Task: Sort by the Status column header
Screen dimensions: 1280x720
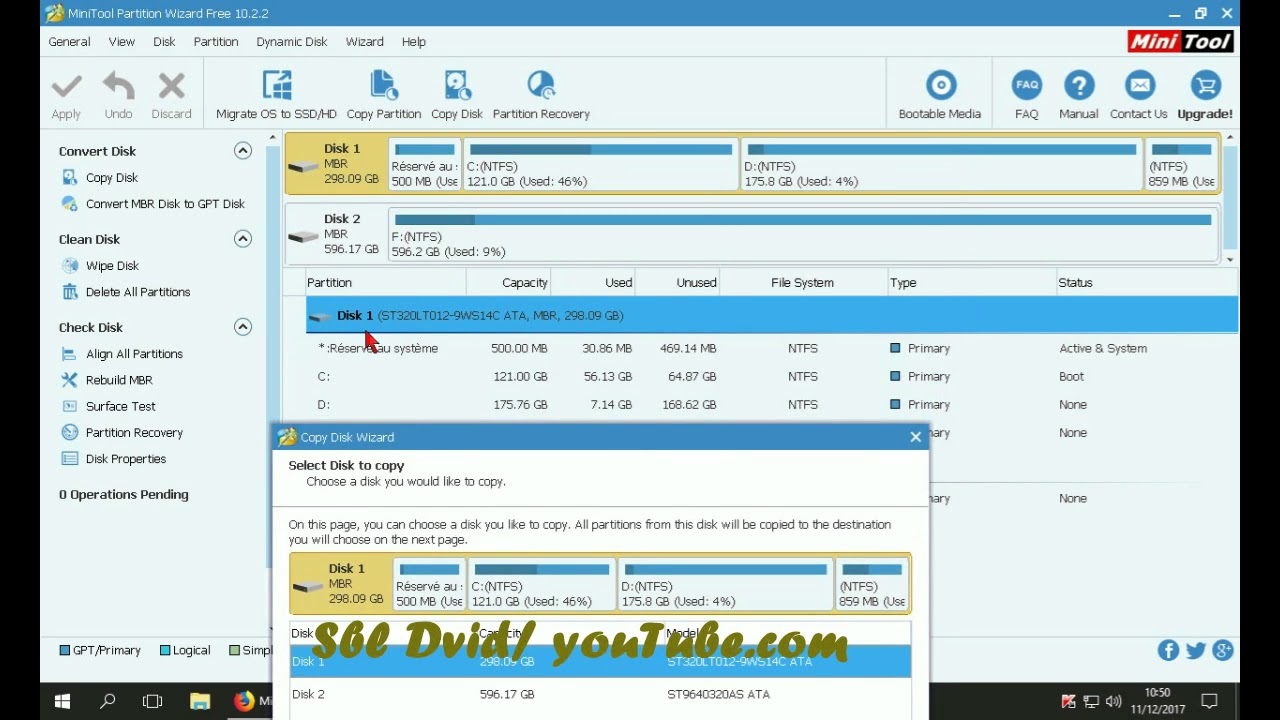Action: click(x=1146, y=283)
